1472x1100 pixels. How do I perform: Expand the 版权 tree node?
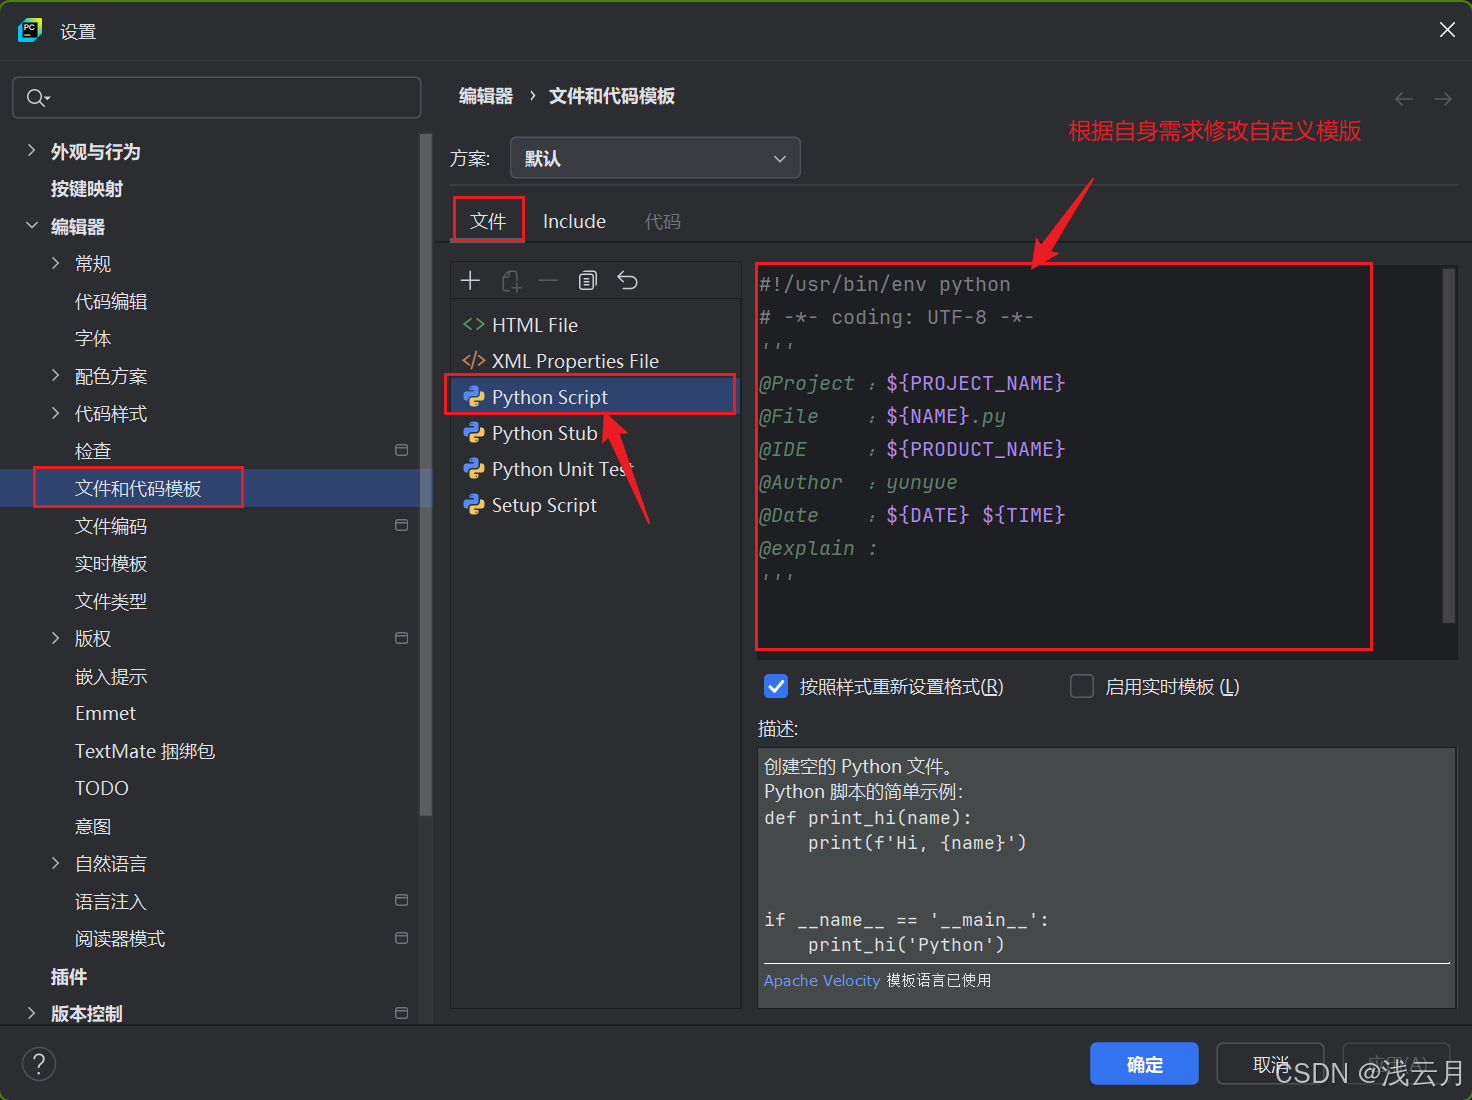[55, 638]
